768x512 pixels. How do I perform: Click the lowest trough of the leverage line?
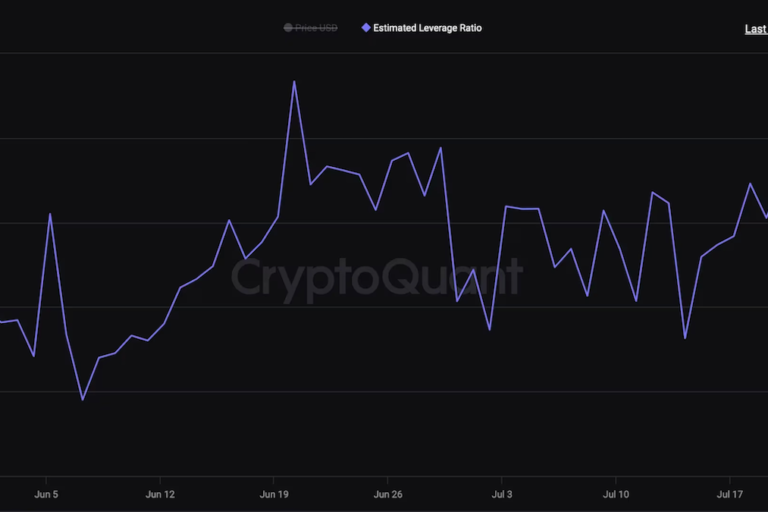pos(82,399)
